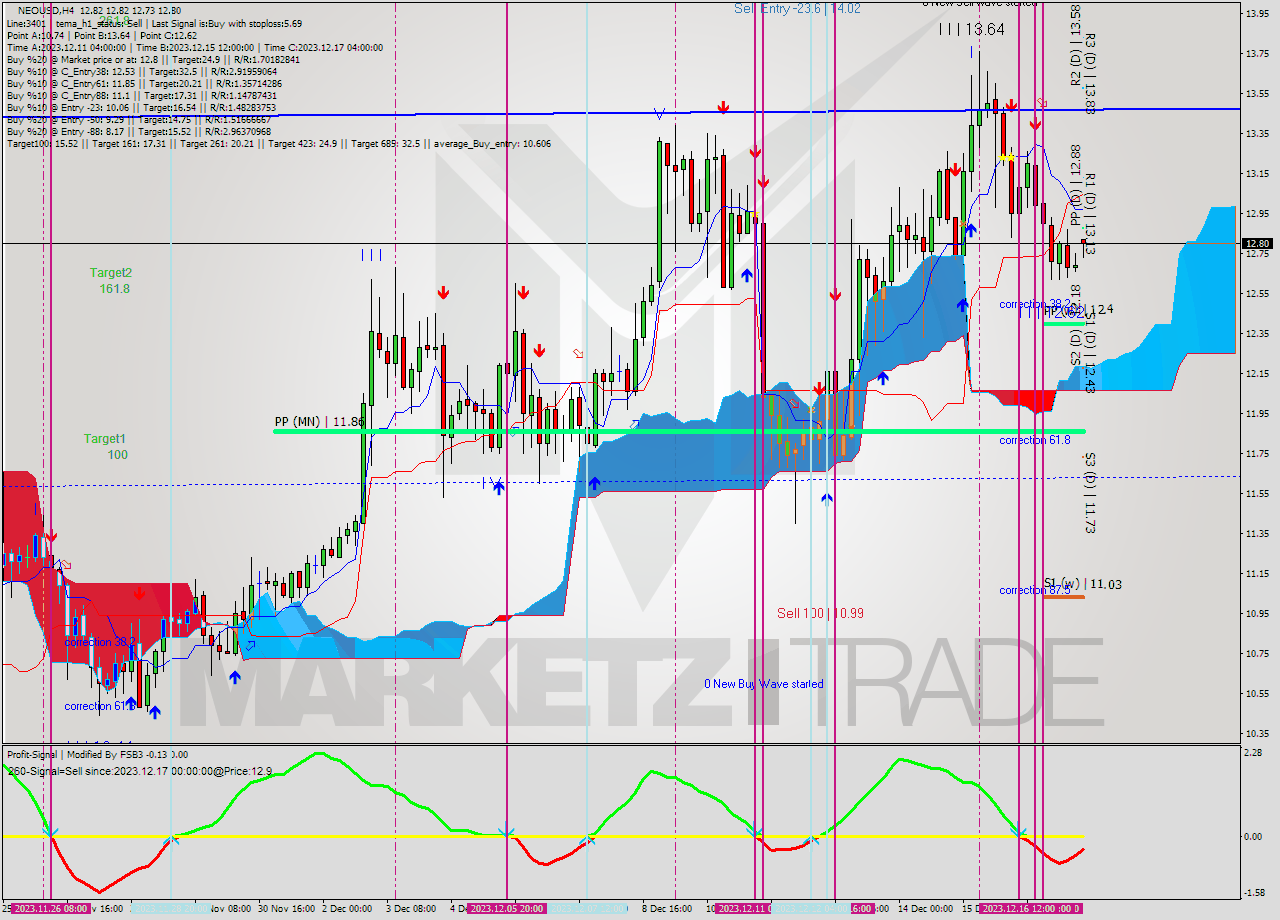This screenshot has width=1280, height=920.
Task: Click the green Target1 label
Action: point(105,438)
